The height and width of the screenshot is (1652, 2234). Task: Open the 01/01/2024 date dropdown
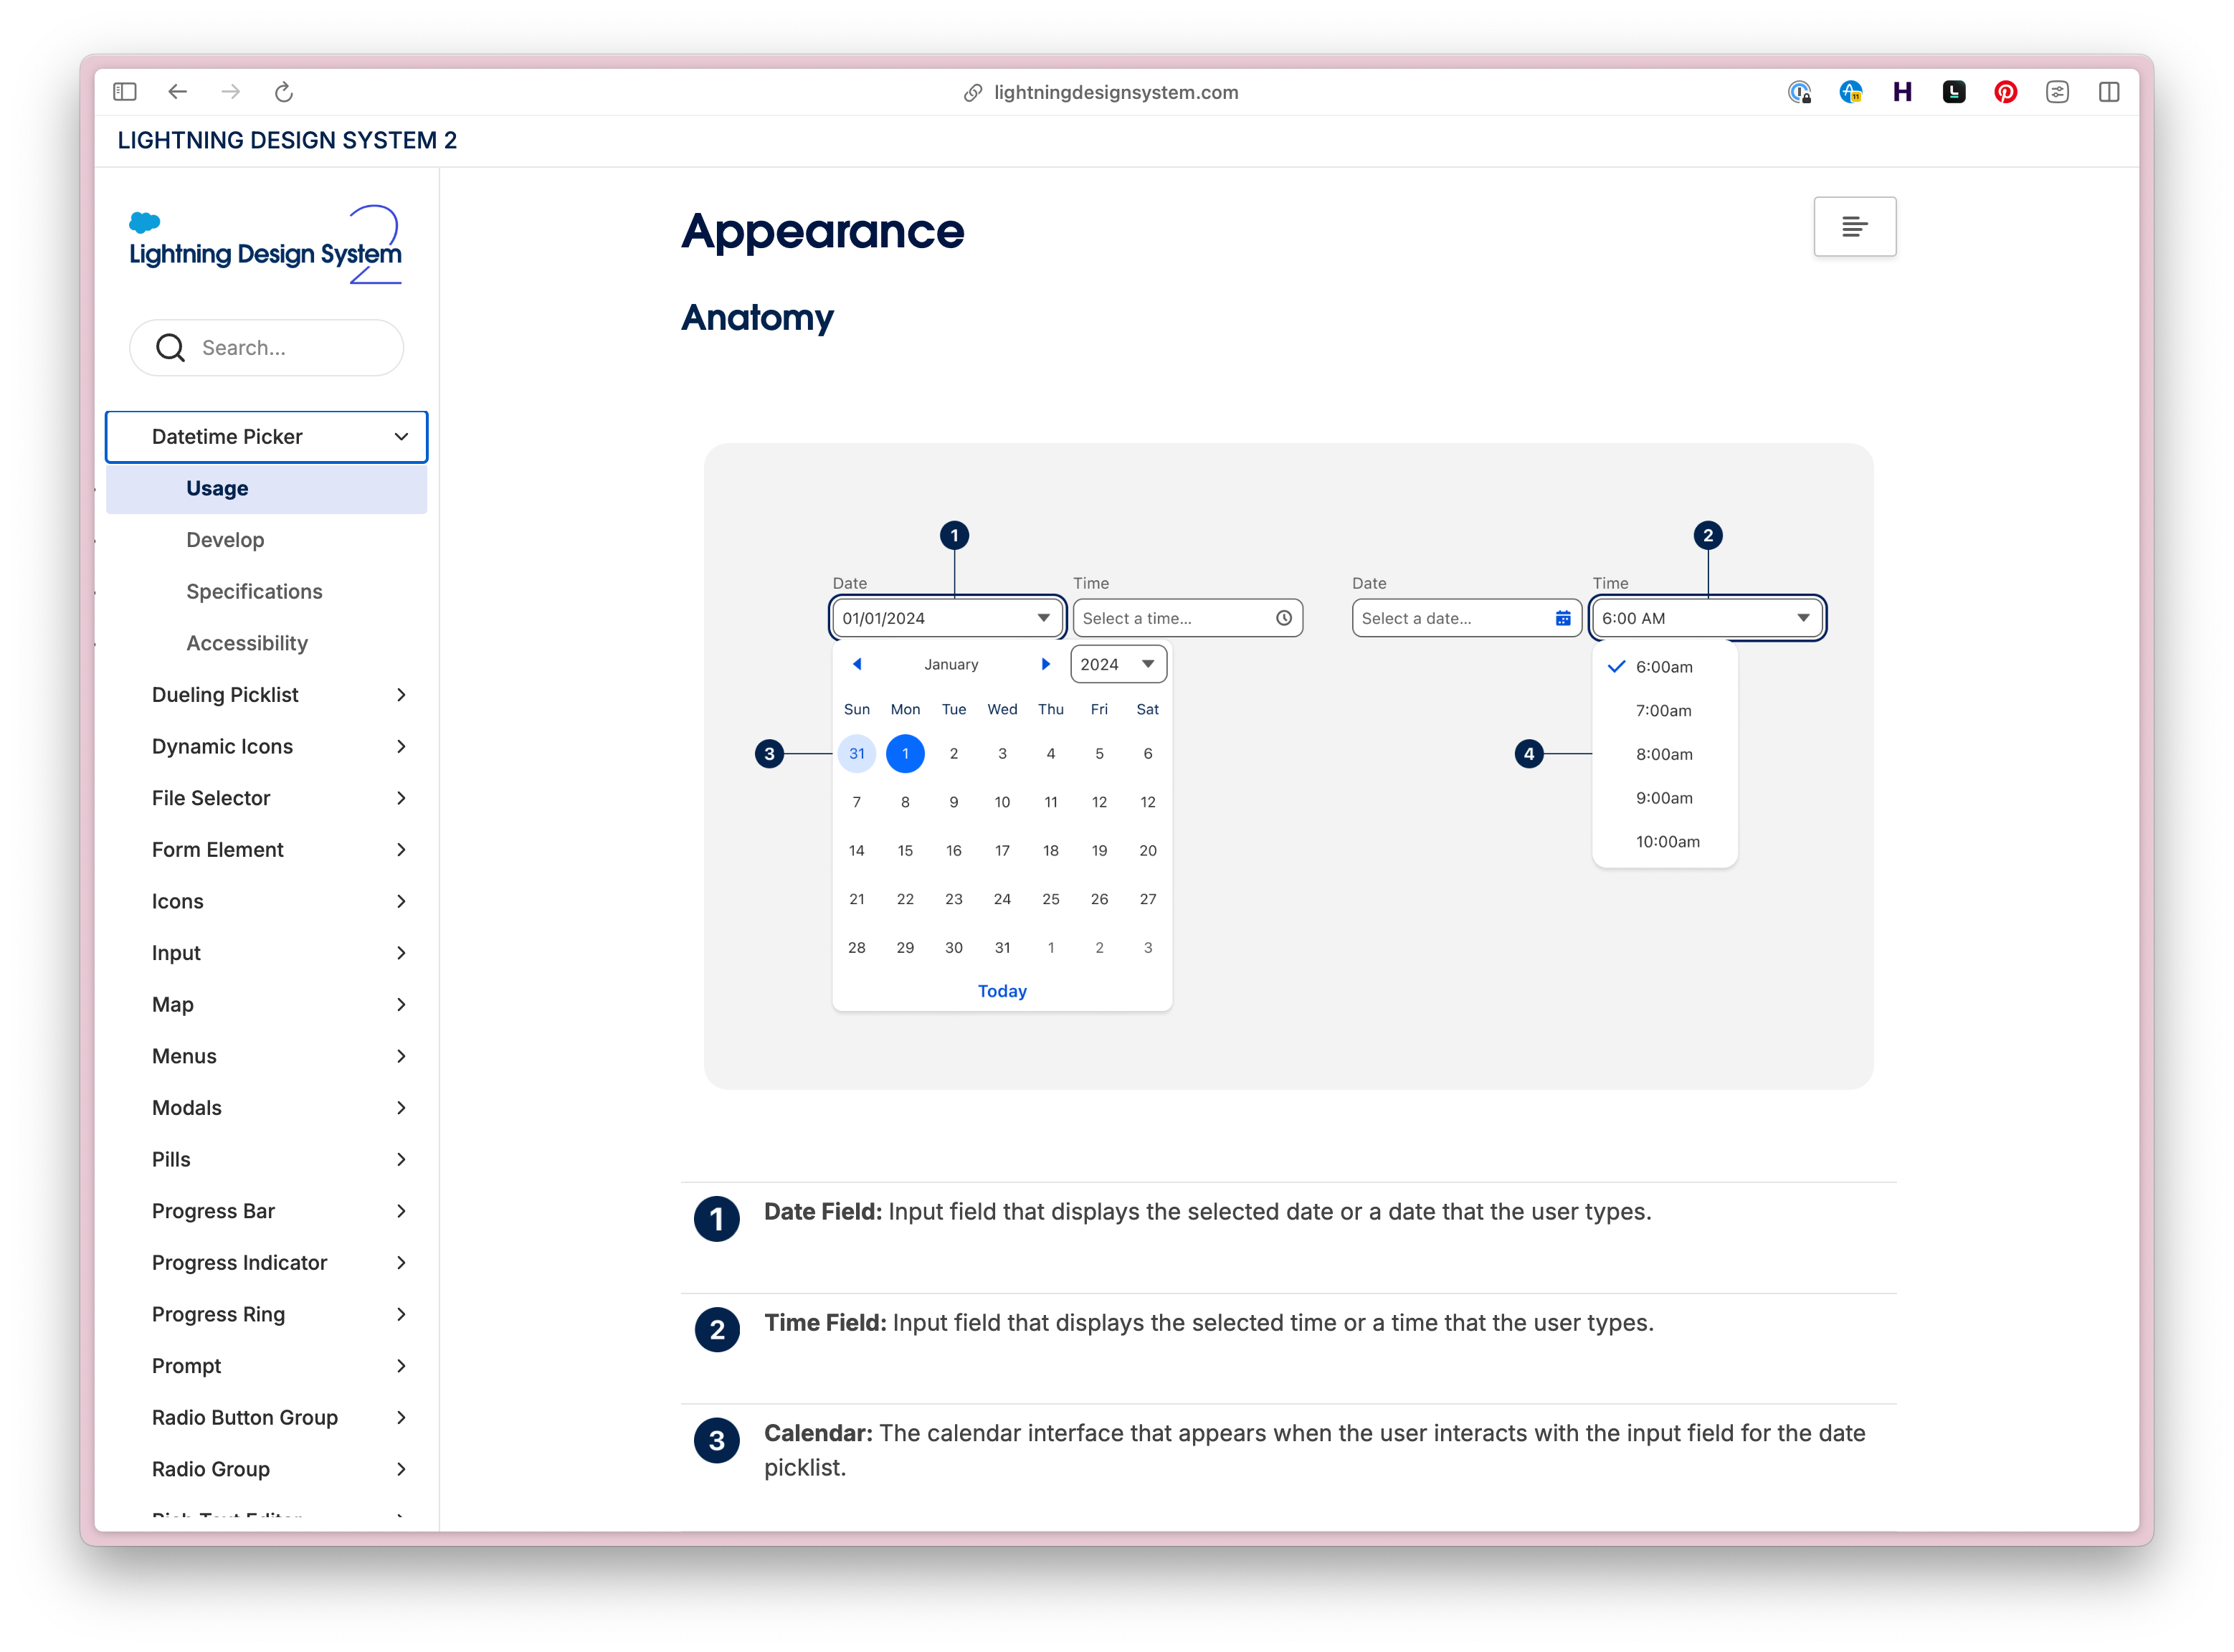(x=947, y=618)
